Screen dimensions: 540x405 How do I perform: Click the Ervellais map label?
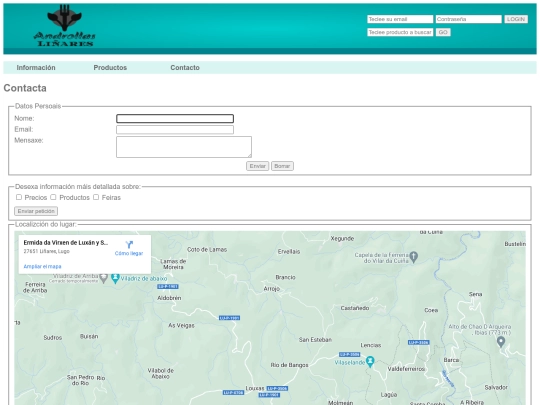(289, 252)
